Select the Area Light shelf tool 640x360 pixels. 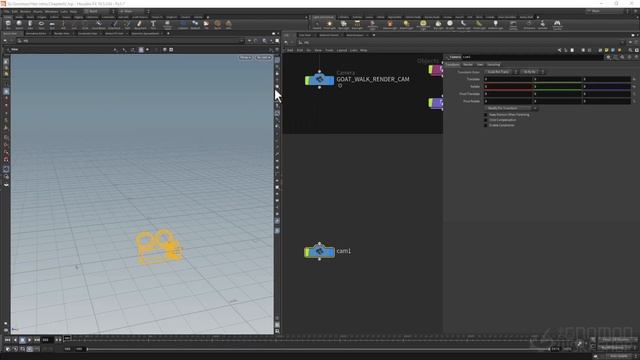point(357,25)
